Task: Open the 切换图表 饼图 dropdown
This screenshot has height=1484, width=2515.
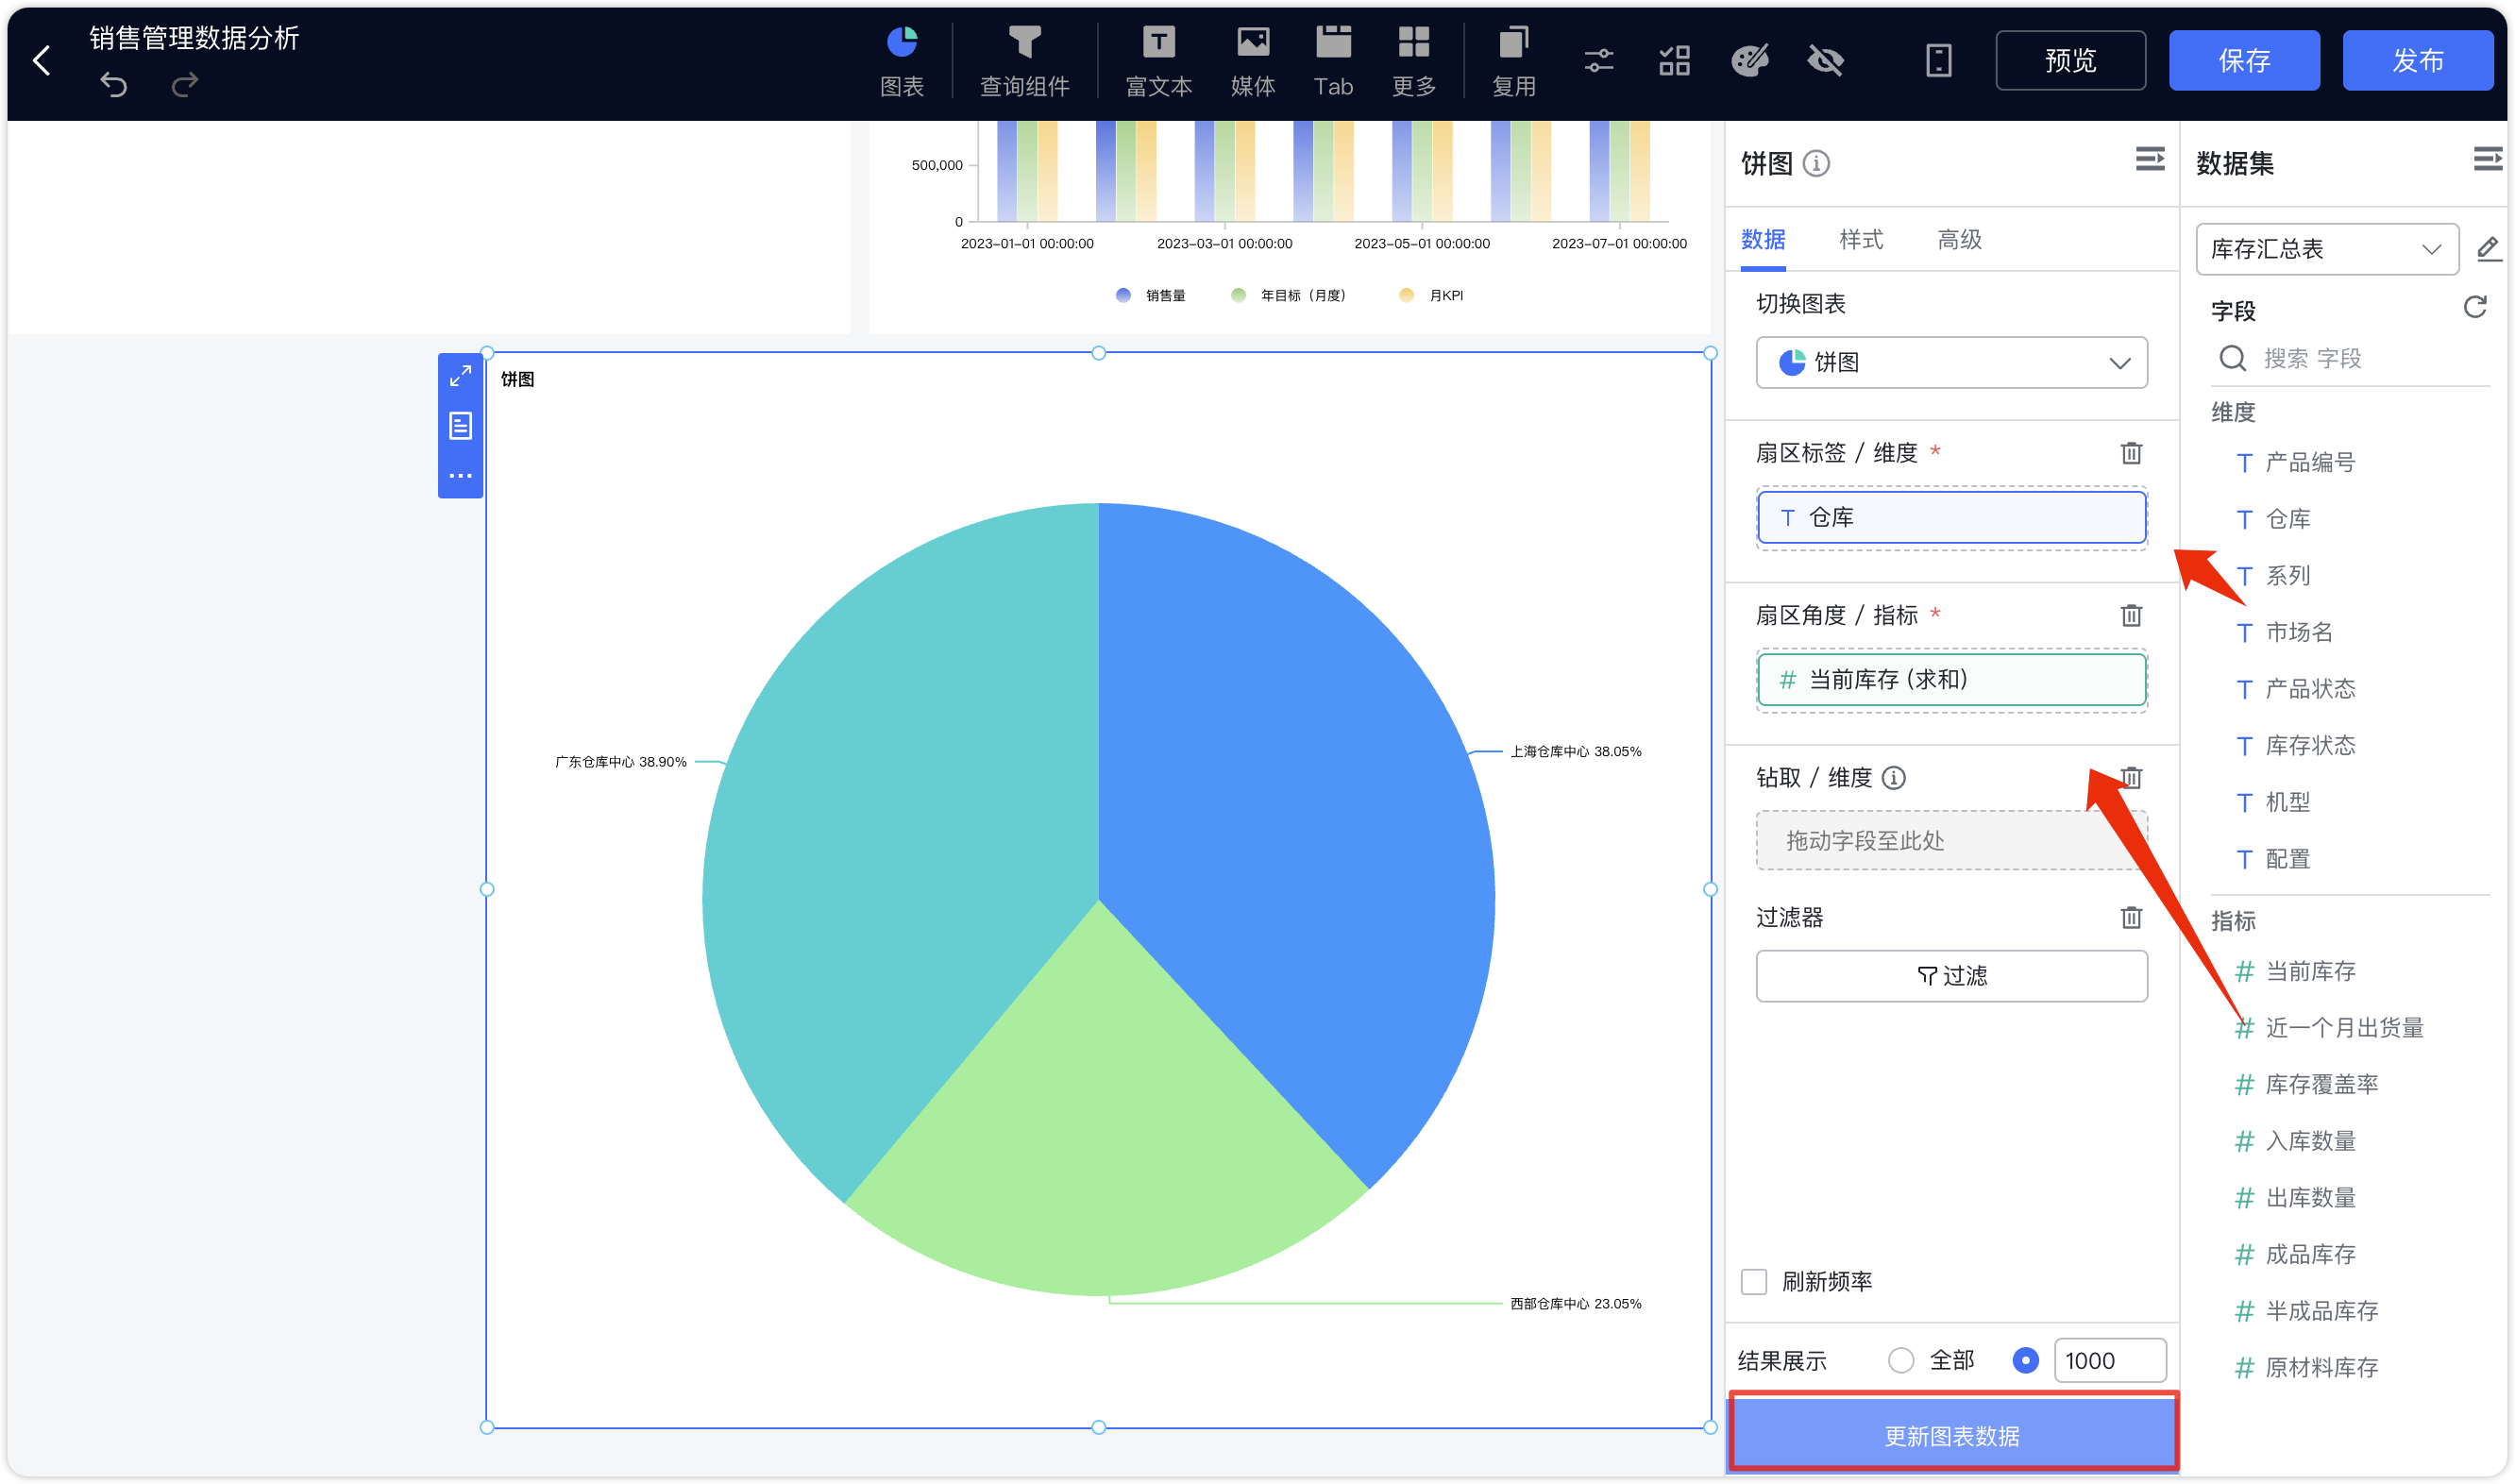Action: coord(1952,362)
